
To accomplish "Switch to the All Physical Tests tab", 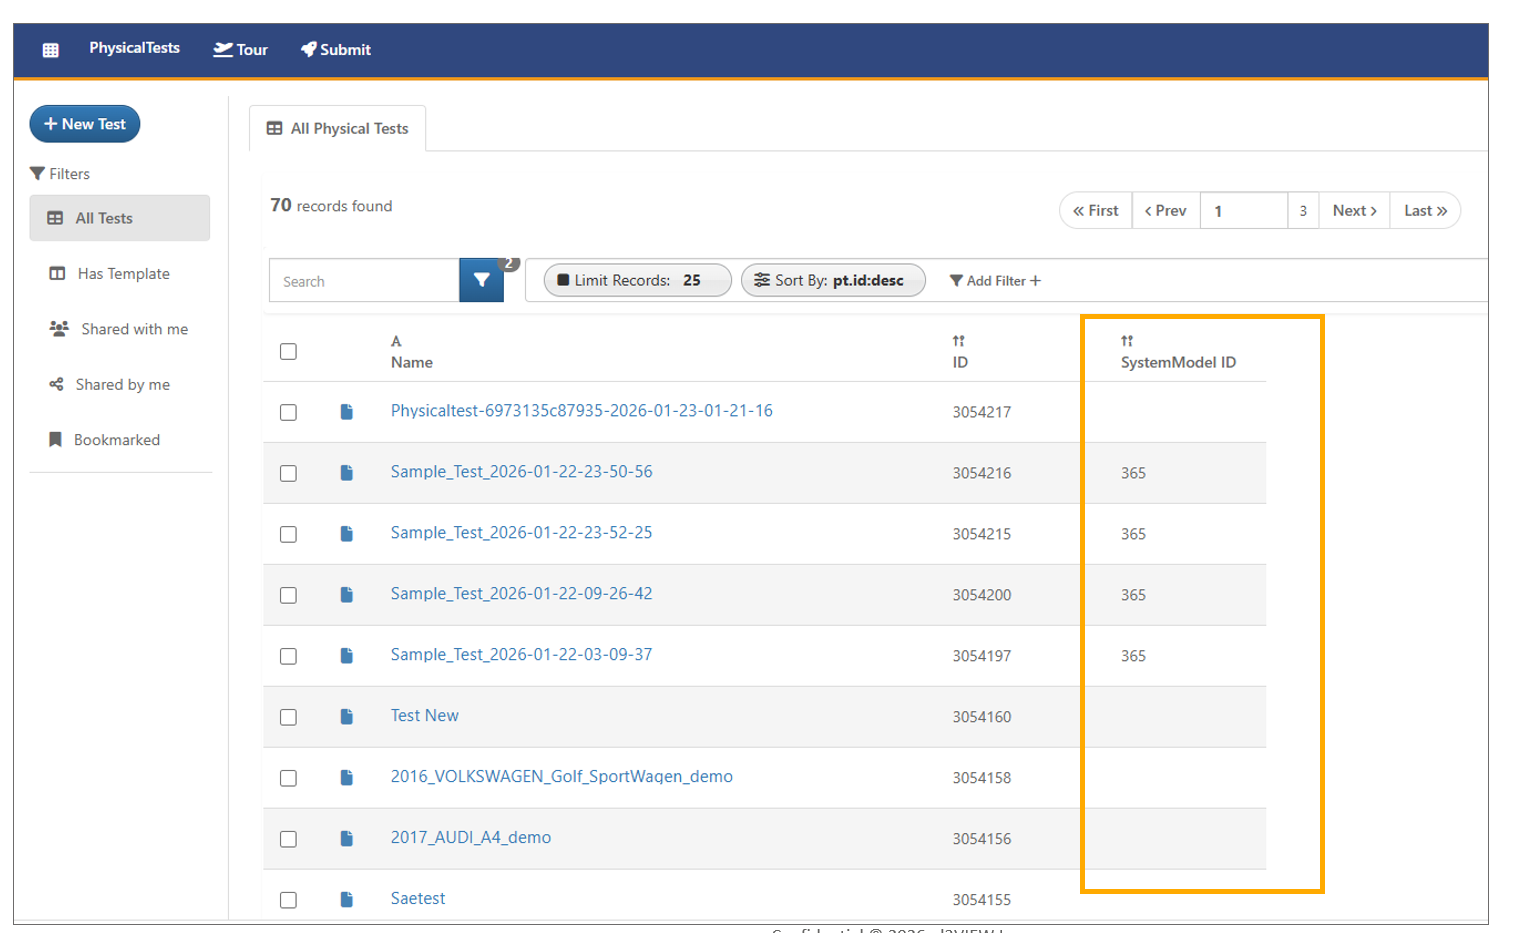I will pyautogui.click(x=338, y=129).
